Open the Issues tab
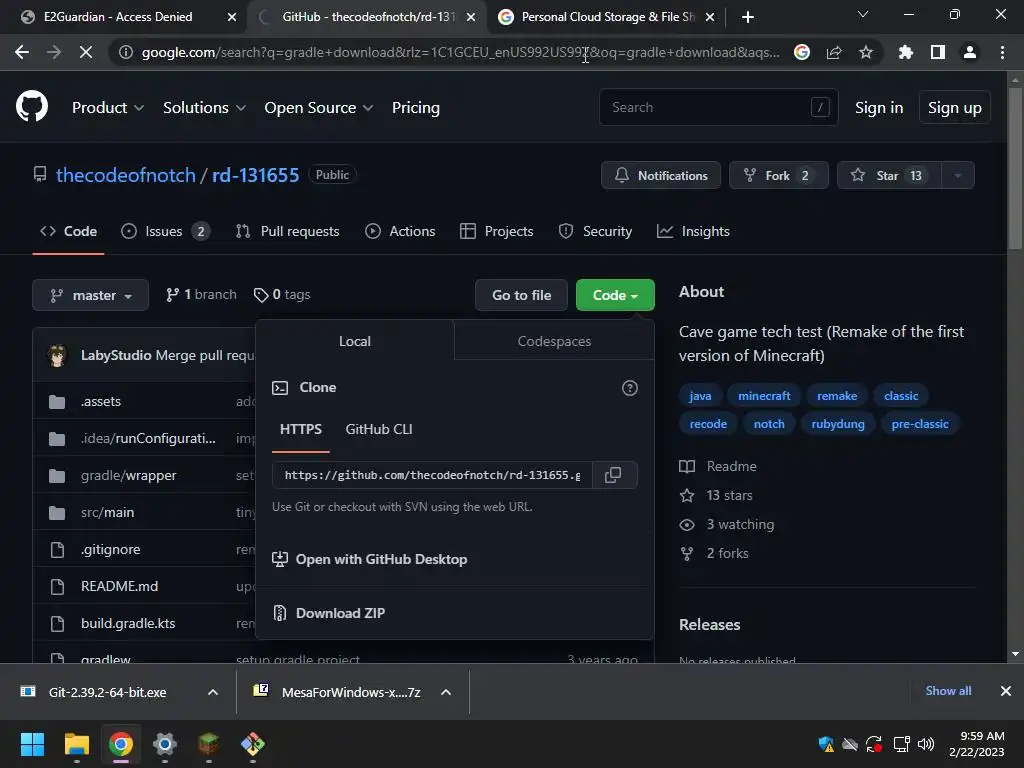The height and width of the screenshot is (768, 1024). pos(165,231)
